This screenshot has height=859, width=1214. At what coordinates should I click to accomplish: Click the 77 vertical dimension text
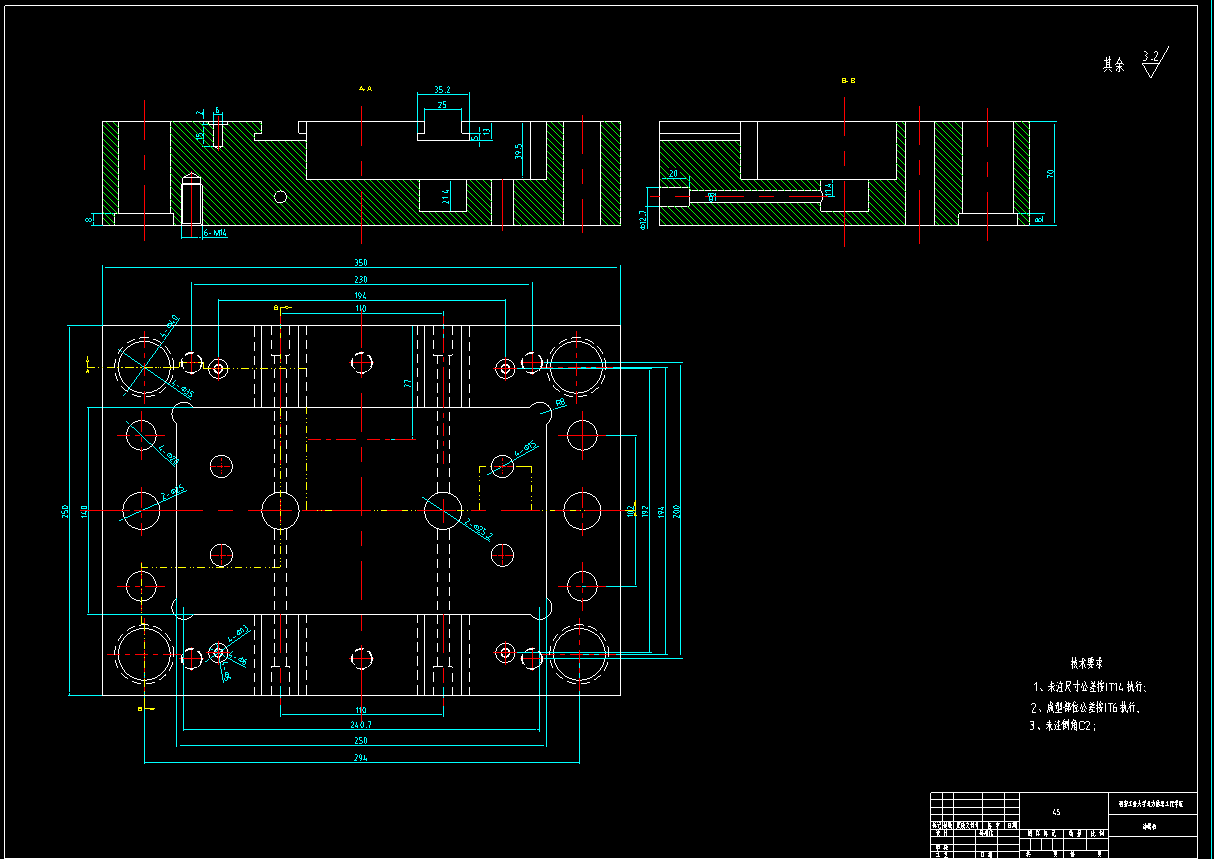pyautogui.click(x=408, y=382)
